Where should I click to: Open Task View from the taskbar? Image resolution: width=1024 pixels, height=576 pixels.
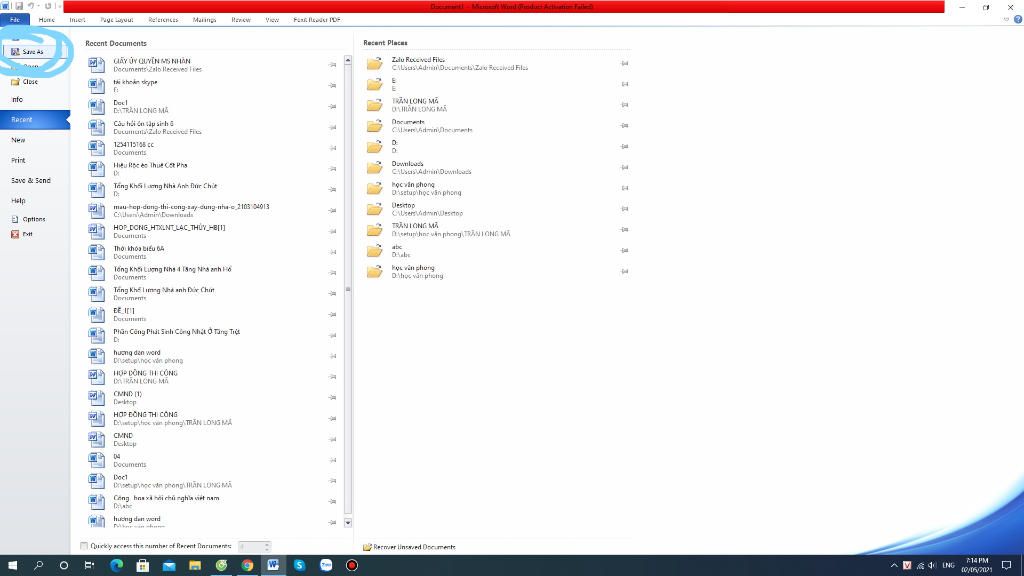tap(89, 566)
